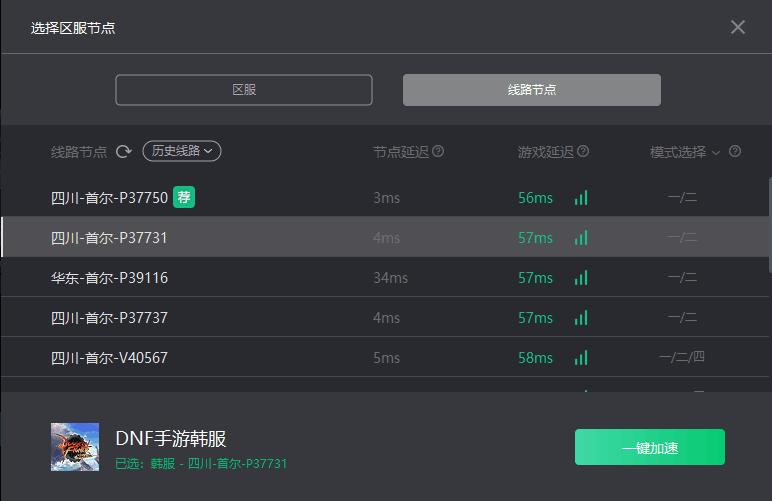Switch to the 区服 tab
This screenshot has height=501, width=772.
(244, 90)
